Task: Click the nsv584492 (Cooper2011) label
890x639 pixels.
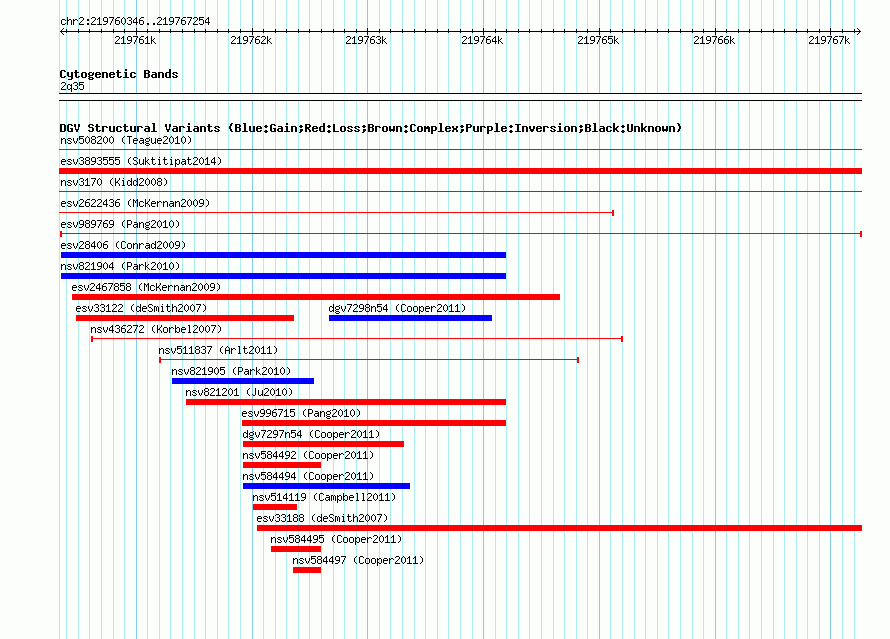Action: coord(308,455)
